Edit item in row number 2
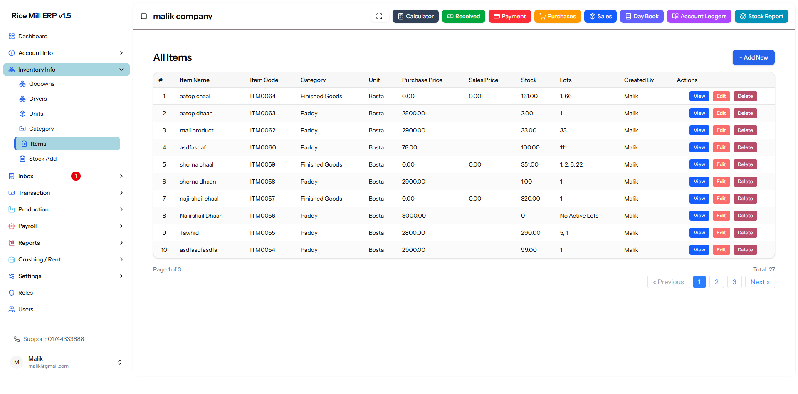The image size is (798, 394). (720, 113)
